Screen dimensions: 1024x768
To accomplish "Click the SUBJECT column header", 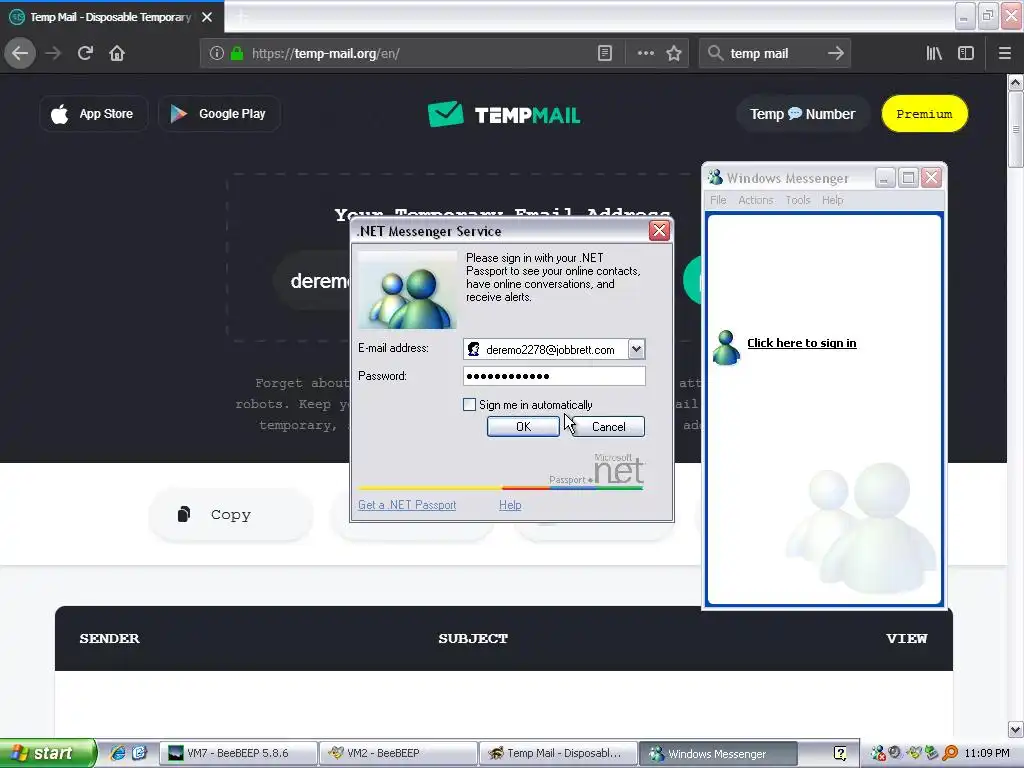I will [473, 638].
